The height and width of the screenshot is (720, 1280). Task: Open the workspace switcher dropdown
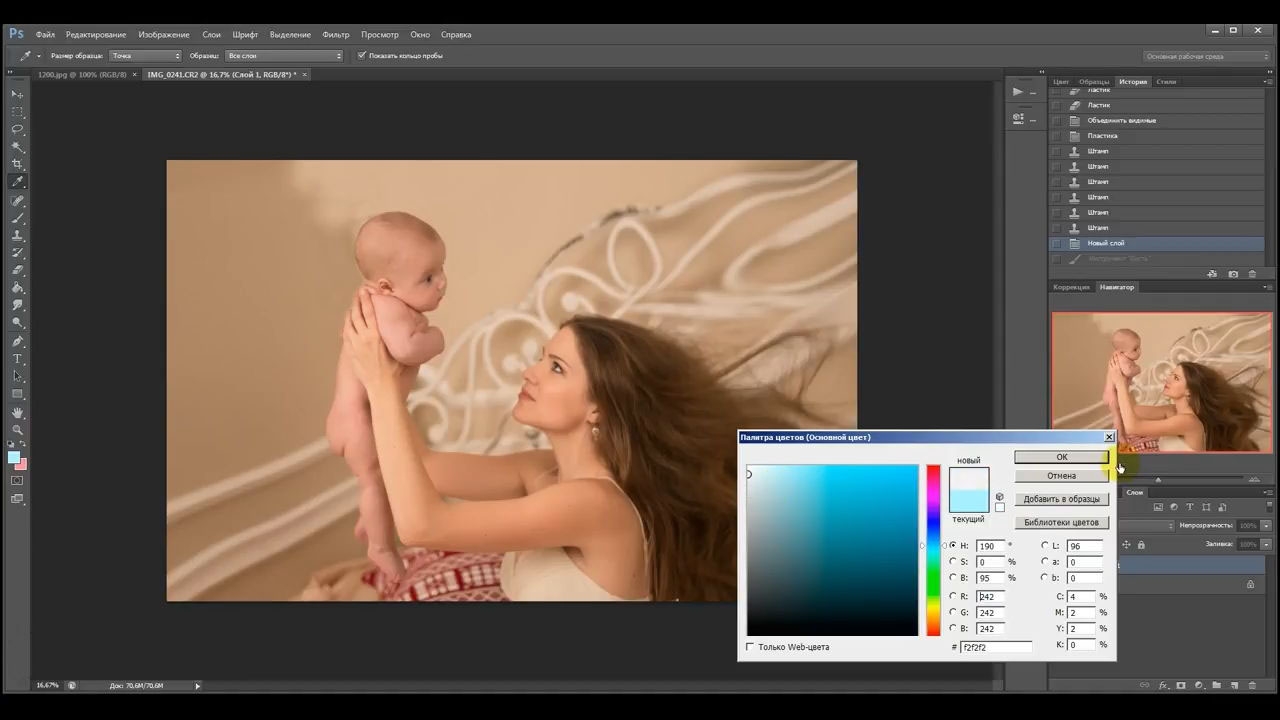coord(1207,57)
